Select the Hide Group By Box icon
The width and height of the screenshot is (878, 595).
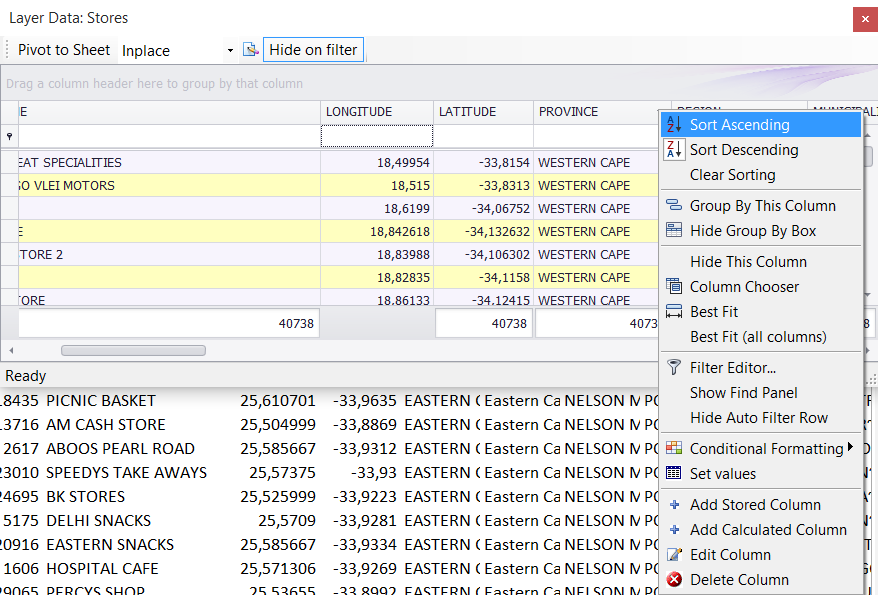[674, 230]
